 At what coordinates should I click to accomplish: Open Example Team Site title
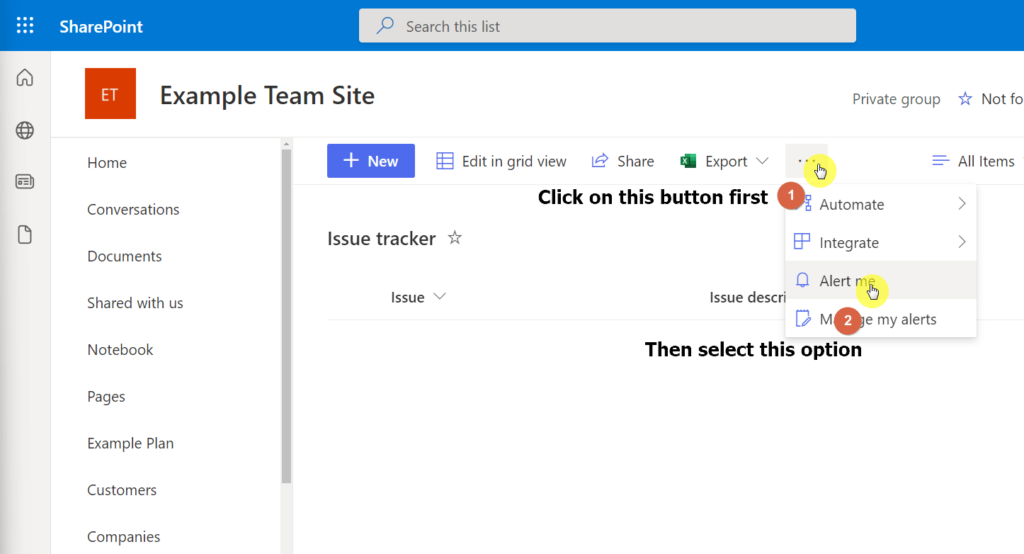267,95
